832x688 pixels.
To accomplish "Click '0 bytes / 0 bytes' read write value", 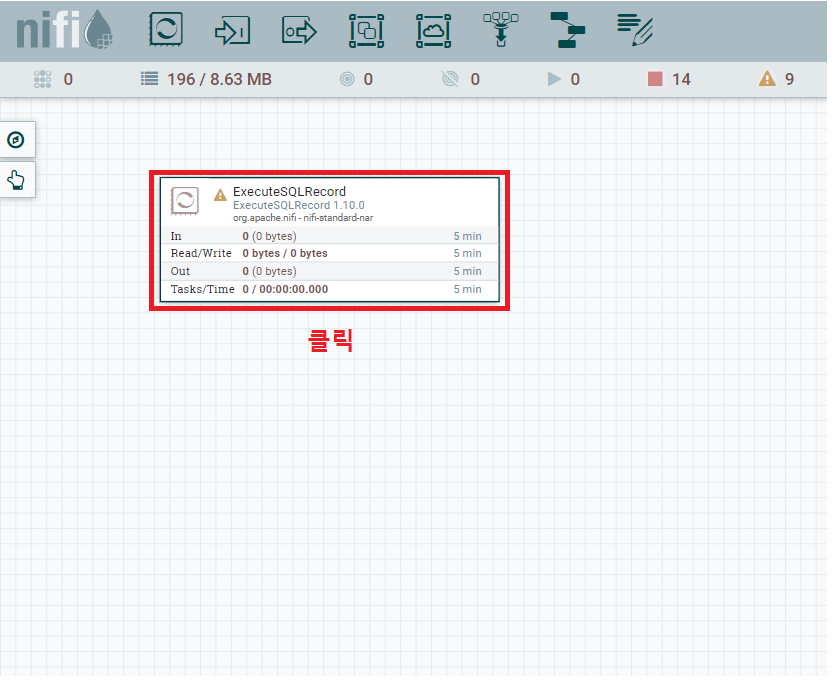I will [285, 254].
